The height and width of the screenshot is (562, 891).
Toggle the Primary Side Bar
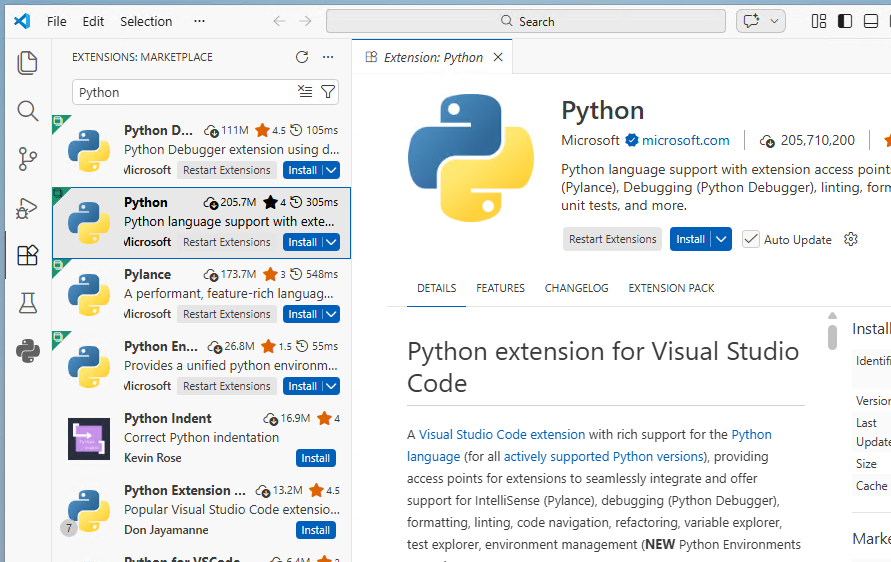[x=845, y=22]
